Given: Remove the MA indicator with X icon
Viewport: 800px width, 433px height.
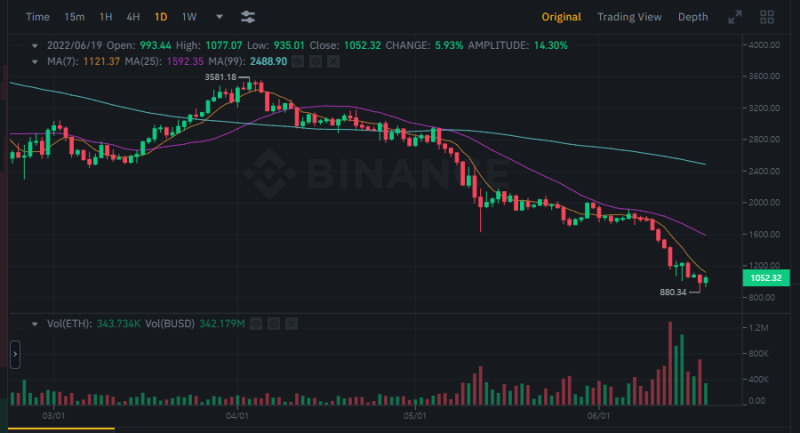Looking at the screenshot, I should [x=333, y=62].
